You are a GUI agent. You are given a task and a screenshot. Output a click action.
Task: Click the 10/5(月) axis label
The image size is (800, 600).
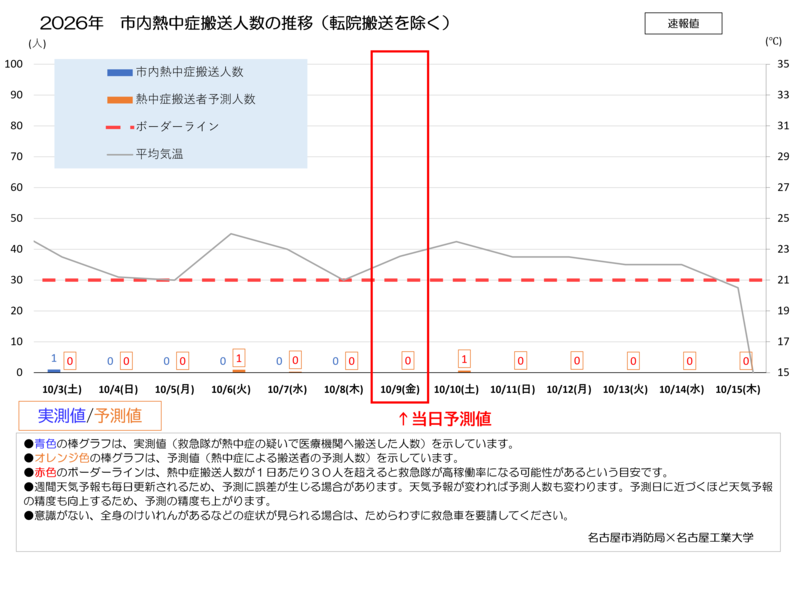(174, 389)
